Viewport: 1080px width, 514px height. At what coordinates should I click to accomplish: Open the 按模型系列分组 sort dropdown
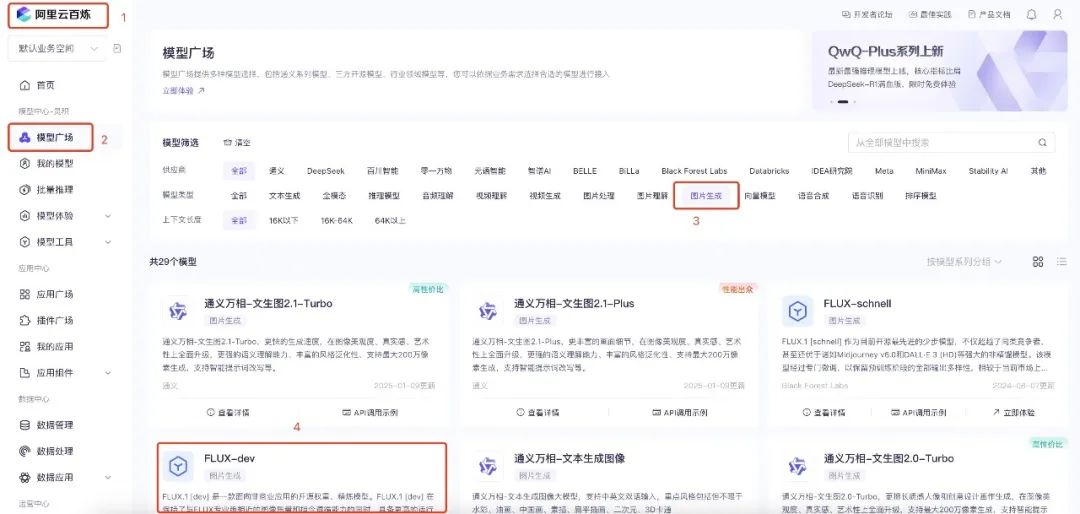pos(964,262)
